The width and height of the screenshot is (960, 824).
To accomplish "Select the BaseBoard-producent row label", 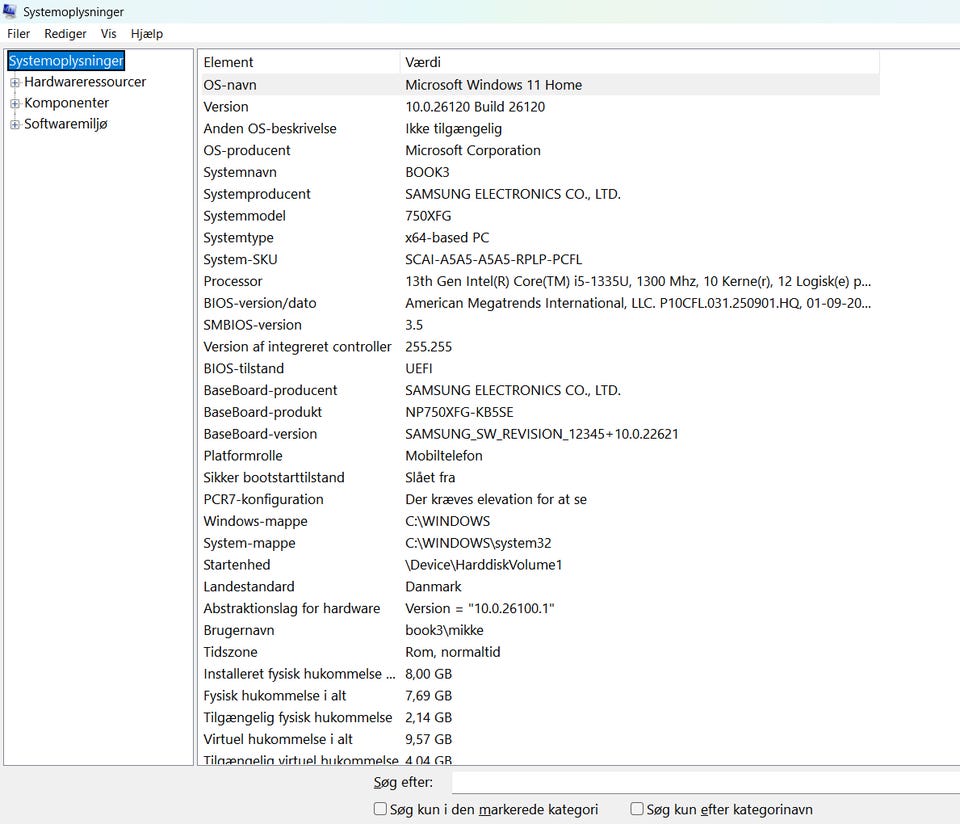I will tap(270, 390).
